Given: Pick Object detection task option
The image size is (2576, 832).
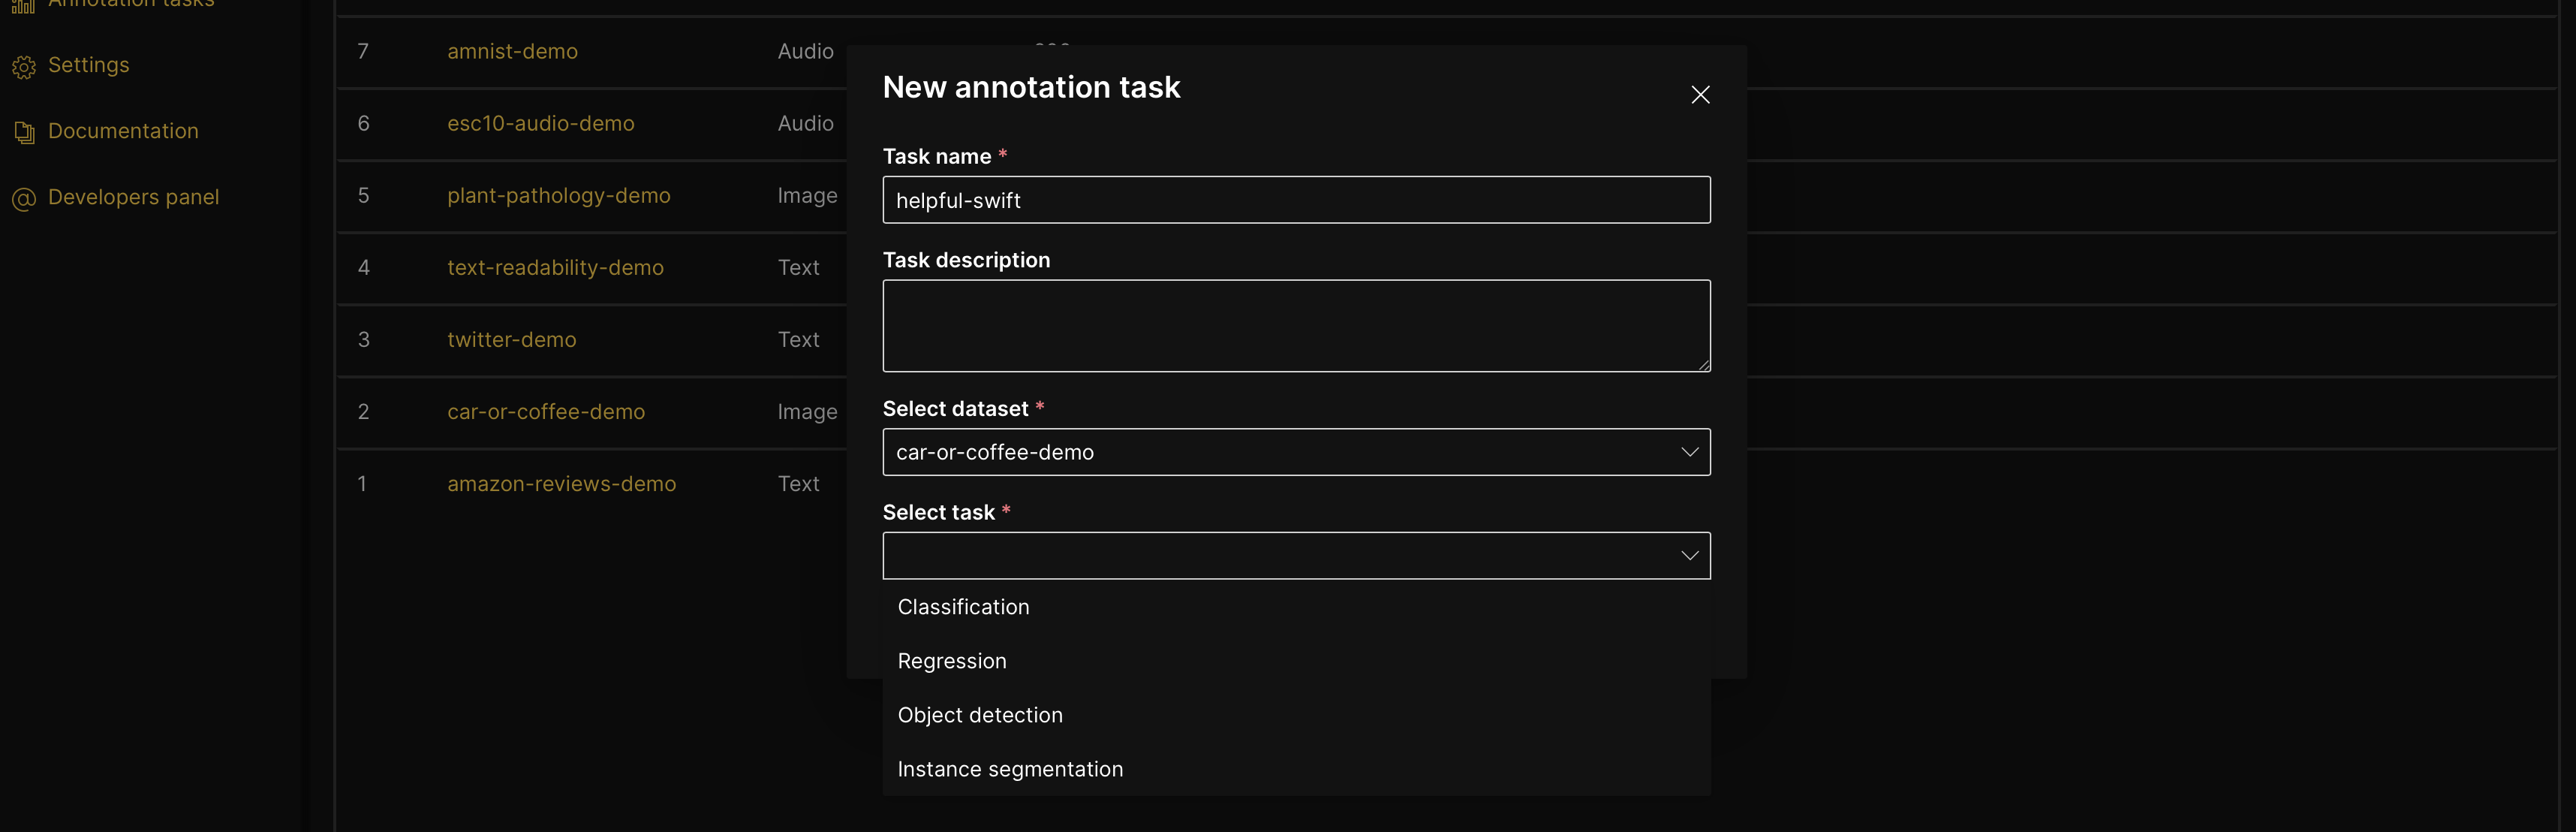Looking at the screenshot, I should (979, 715).
